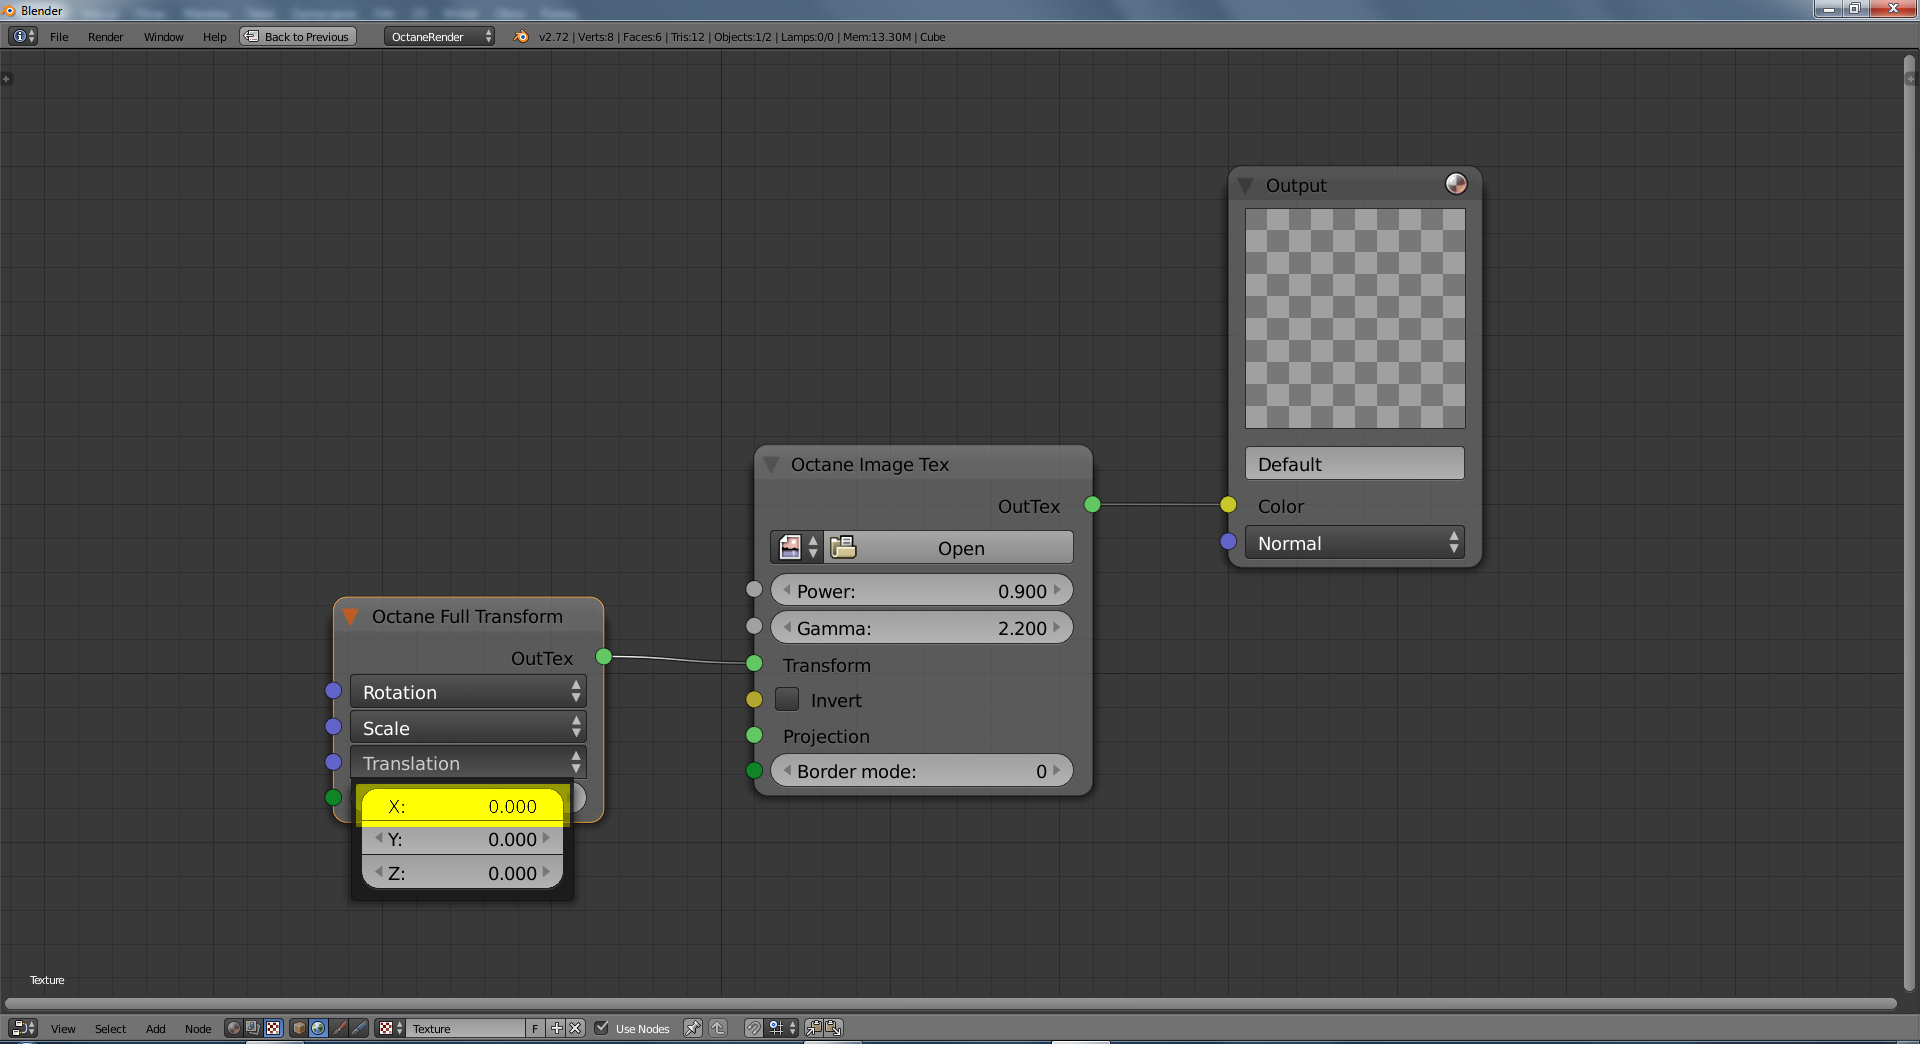The width and height of the screenshot is (1920, 1044).
Task: Expand the Scale vector dropdown
Action: click(x=468, y=728)
